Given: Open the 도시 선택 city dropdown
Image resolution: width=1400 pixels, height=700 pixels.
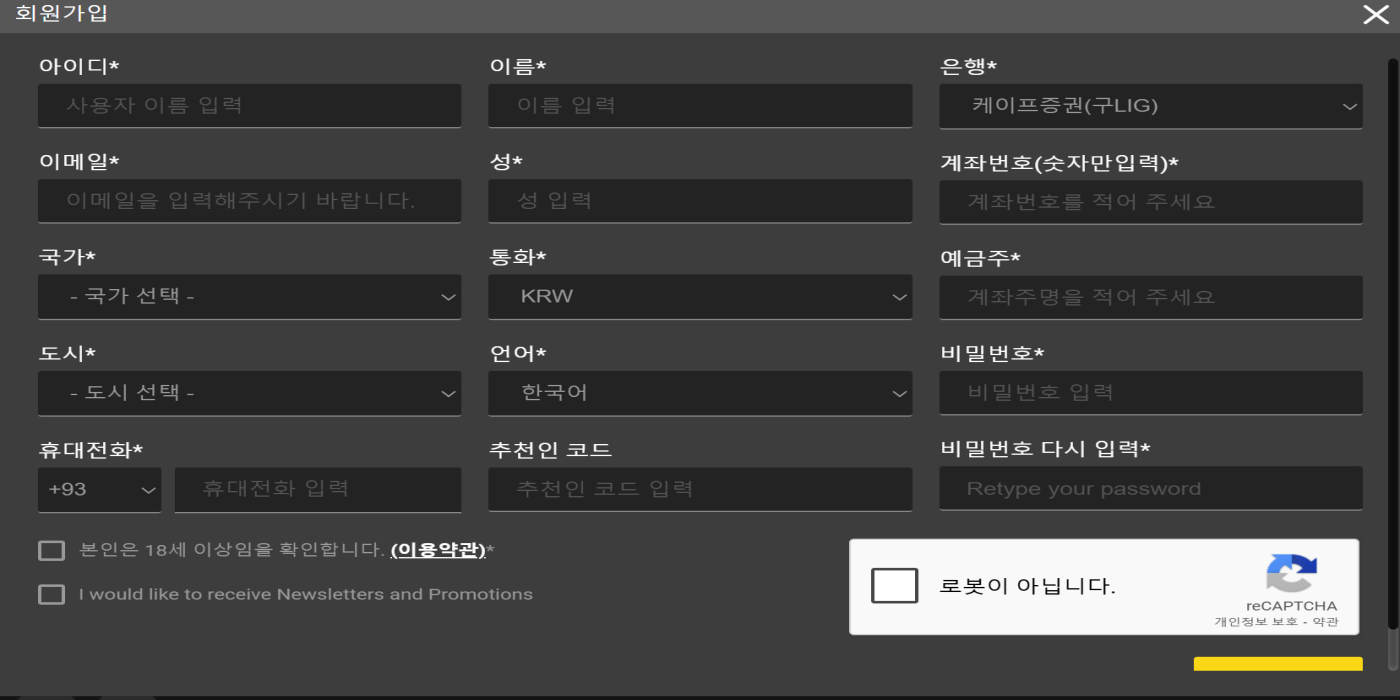Looking at the screenshot, I should (250, 393).
